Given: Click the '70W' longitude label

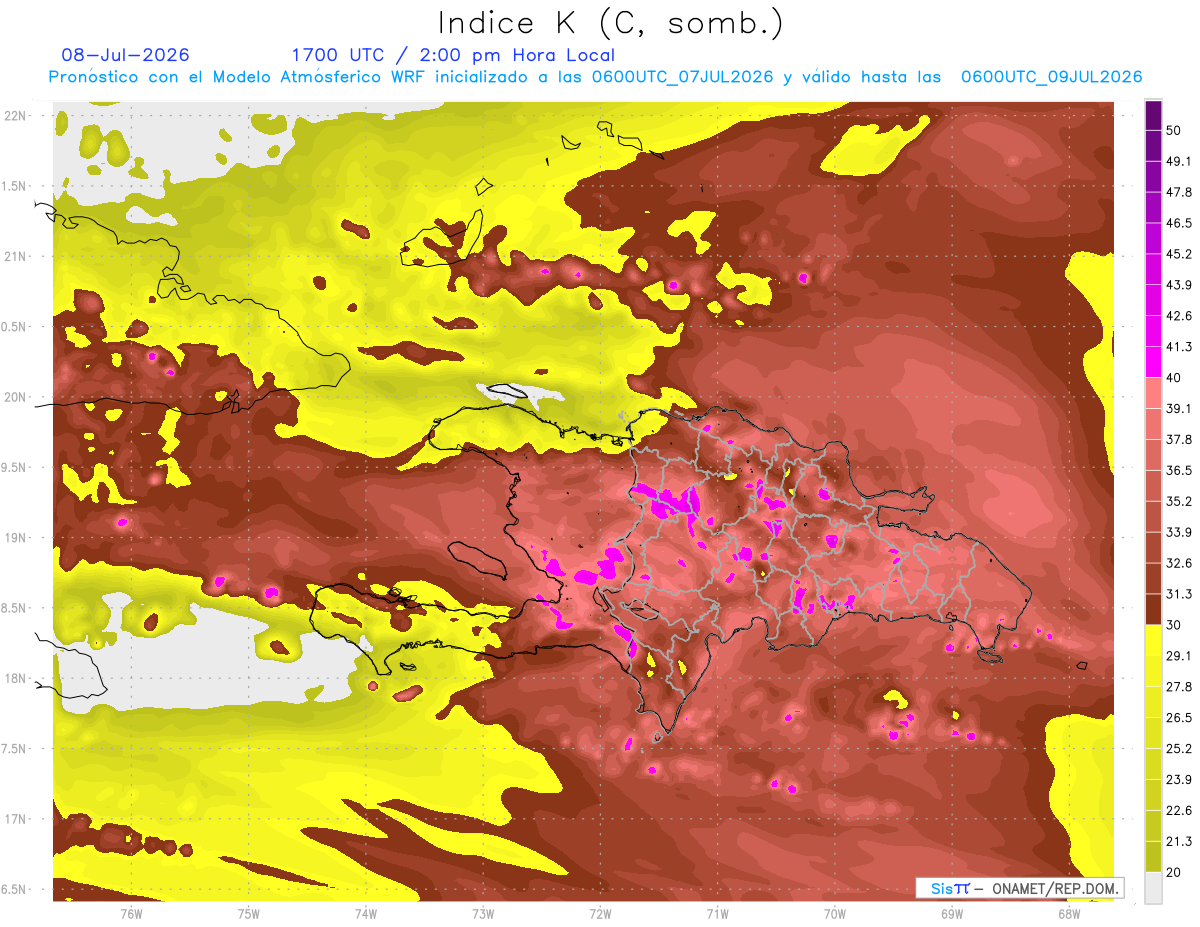Looking at the screenshot, I should coord(835,913).
